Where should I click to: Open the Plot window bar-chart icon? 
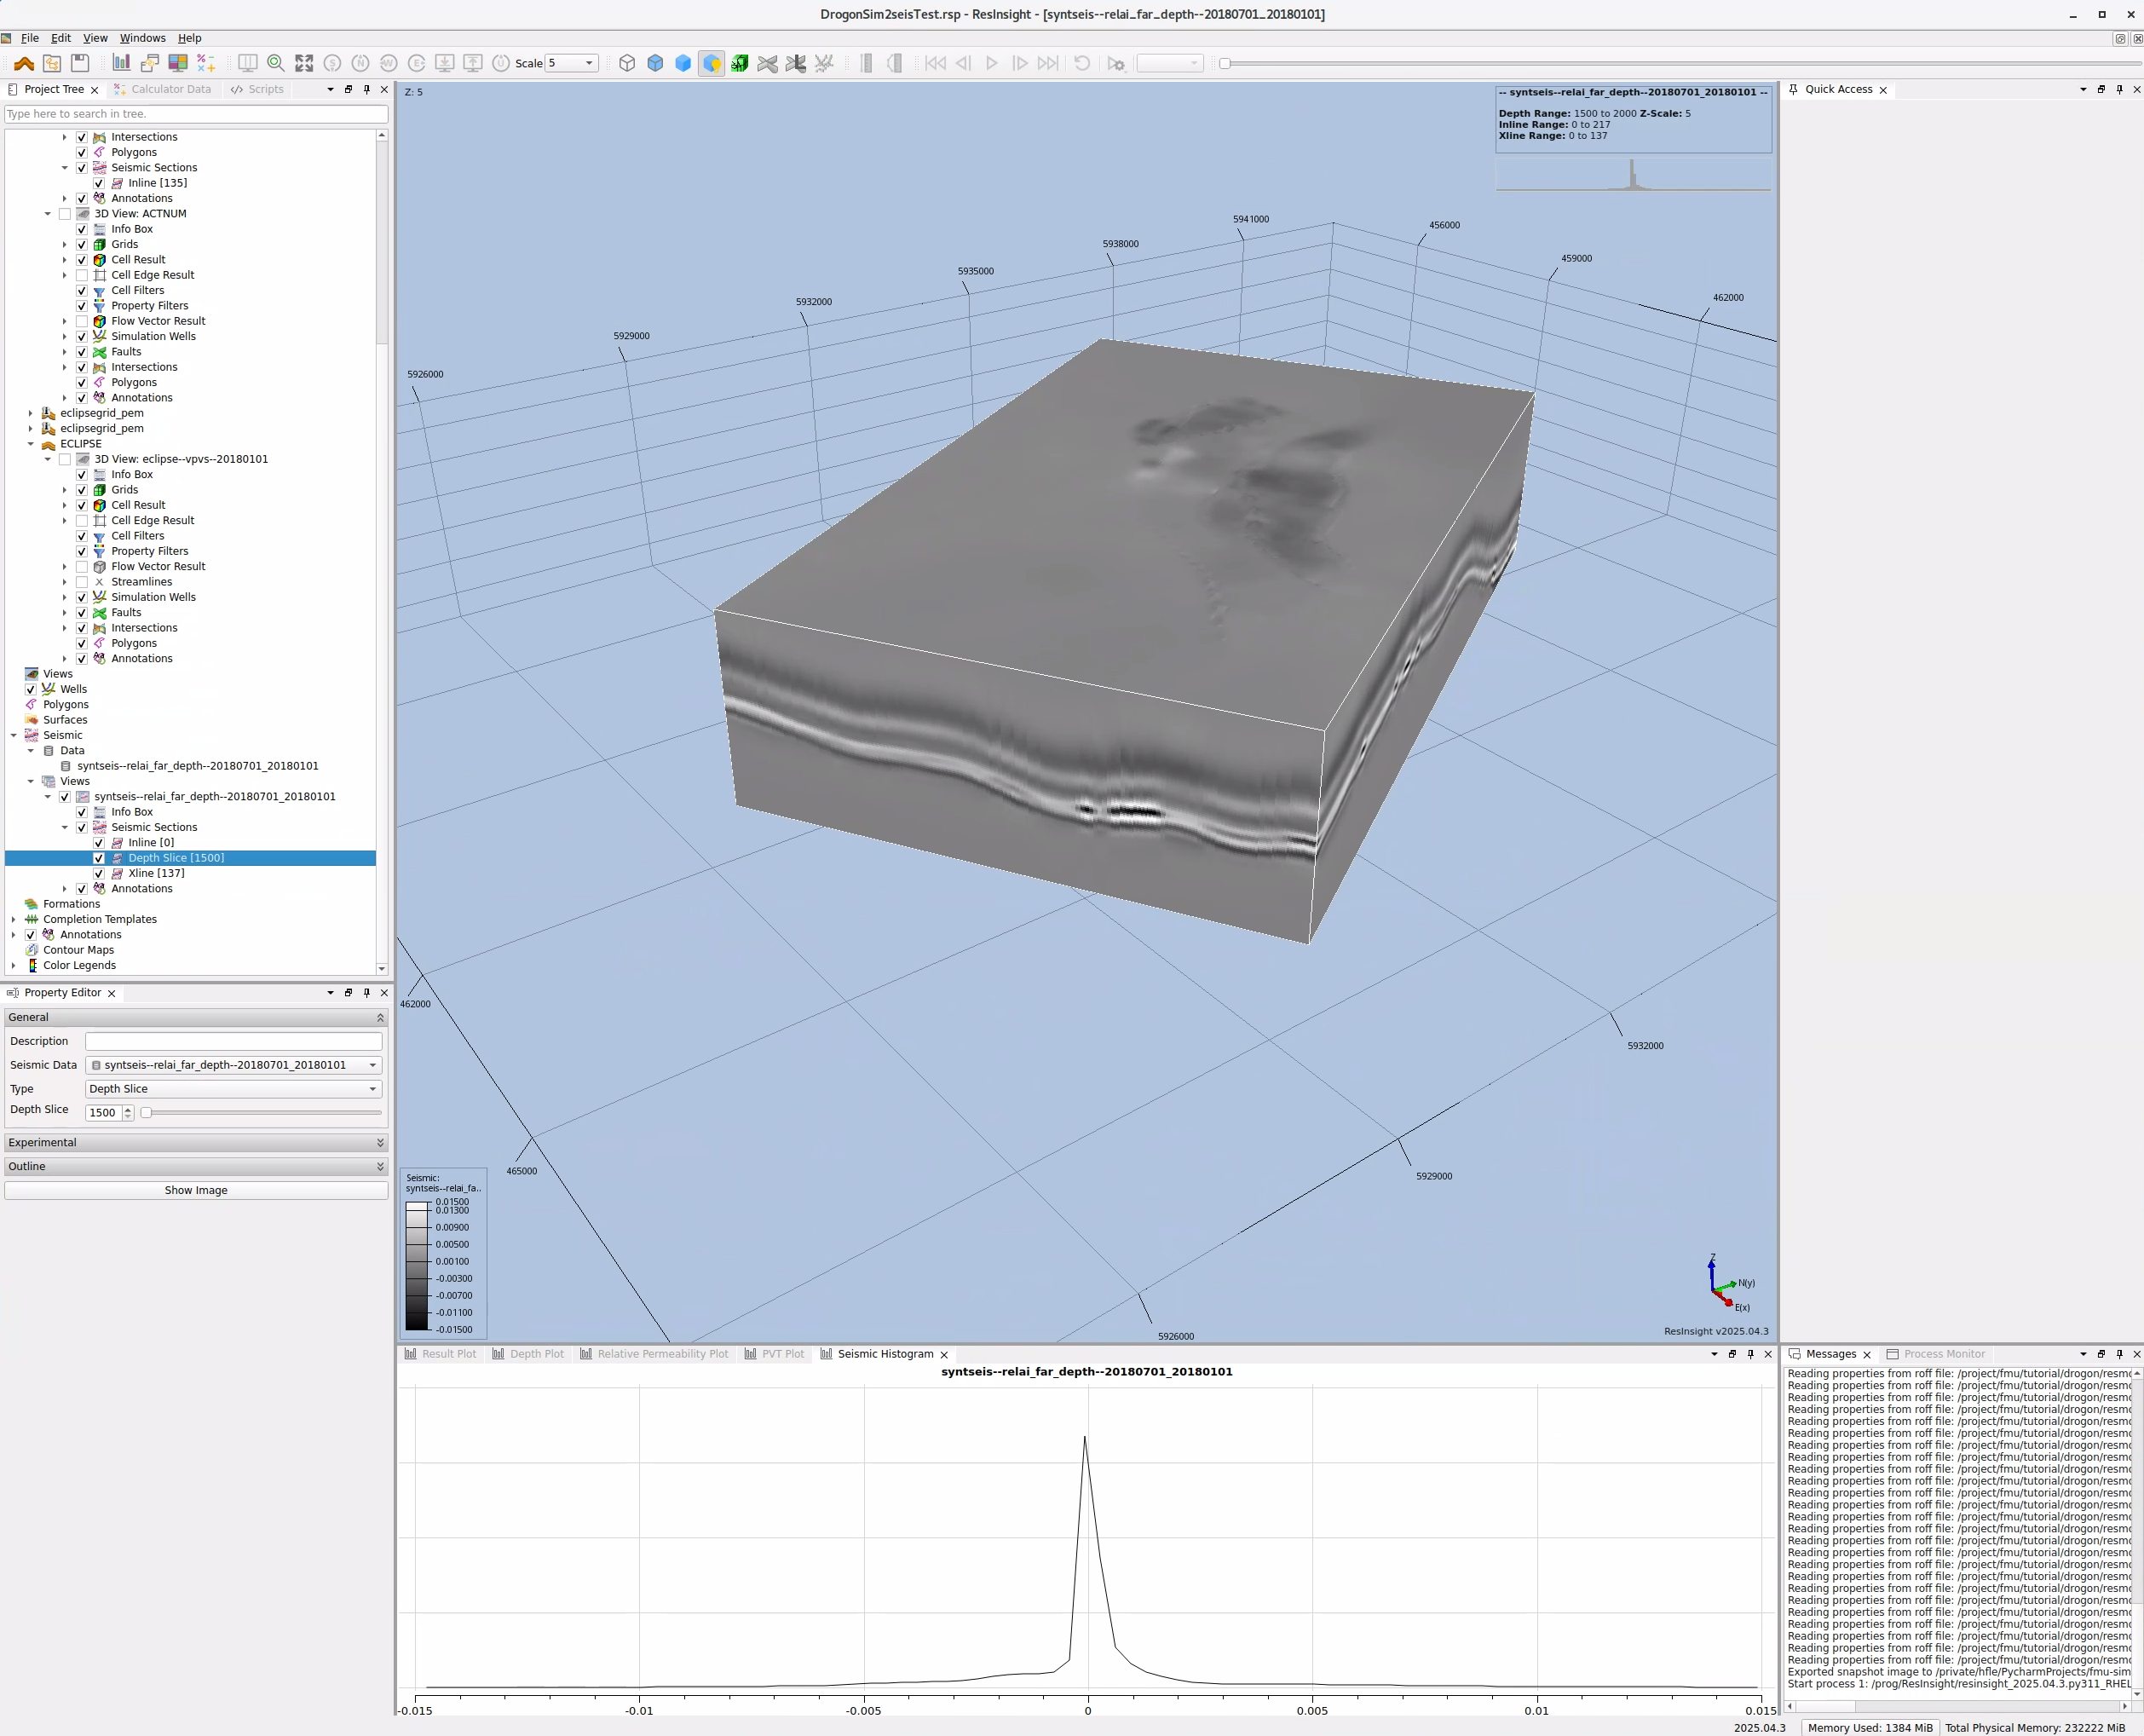[x=121, y=63]
